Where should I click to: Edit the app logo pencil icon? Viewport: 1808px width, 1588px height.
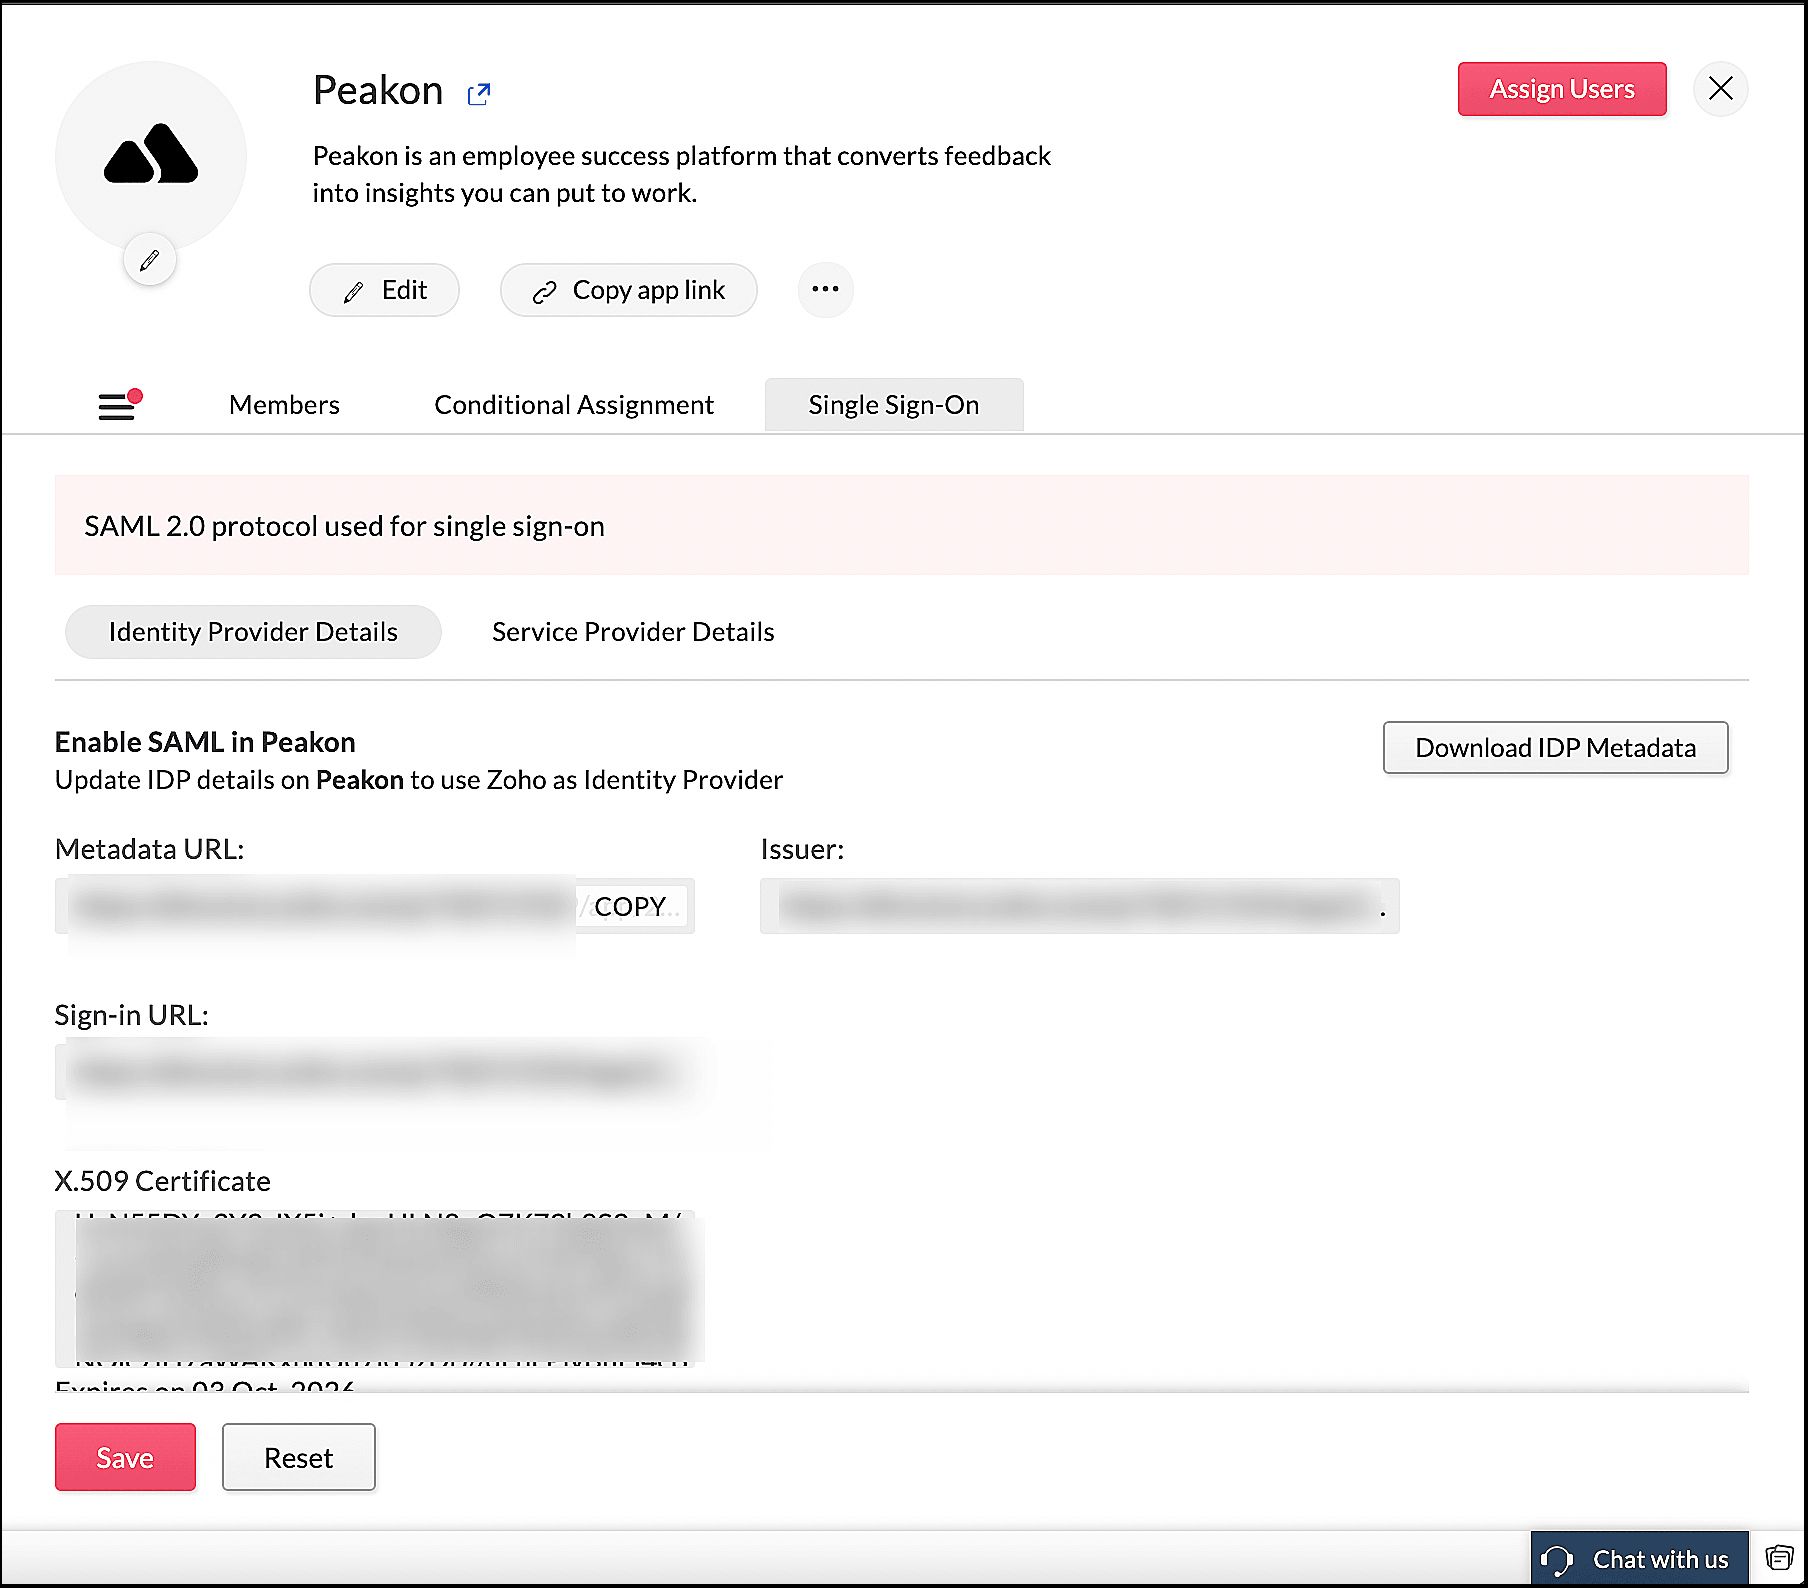(150, 260)
